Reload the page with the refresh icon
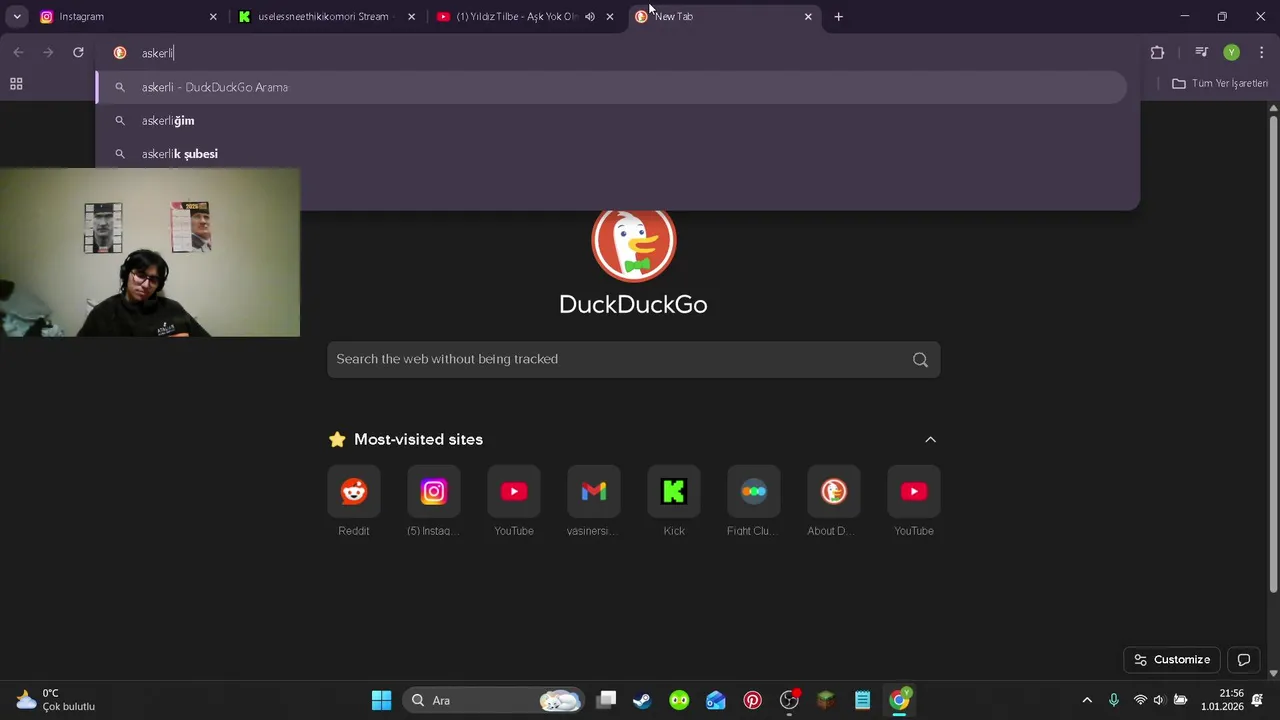 [x=78, y=52]
